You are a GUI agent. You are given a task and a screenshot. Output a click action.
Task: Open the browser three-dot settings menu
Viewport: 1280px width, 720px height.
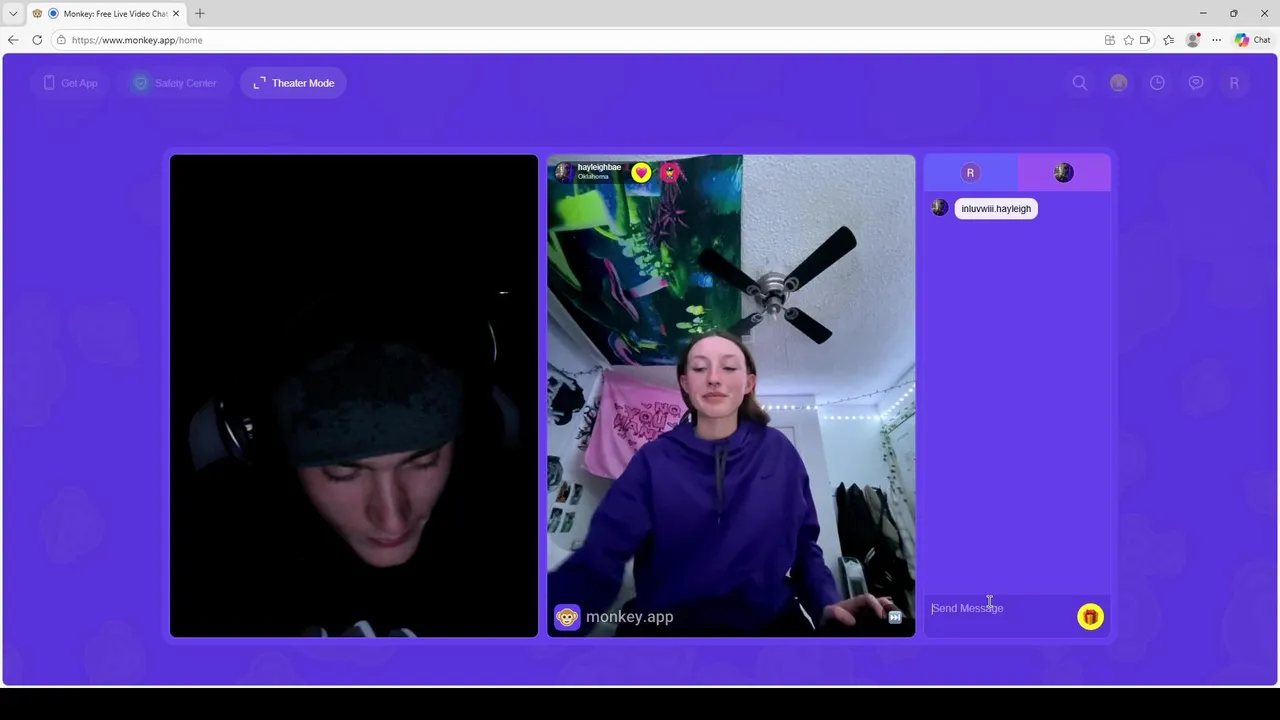1216,40
